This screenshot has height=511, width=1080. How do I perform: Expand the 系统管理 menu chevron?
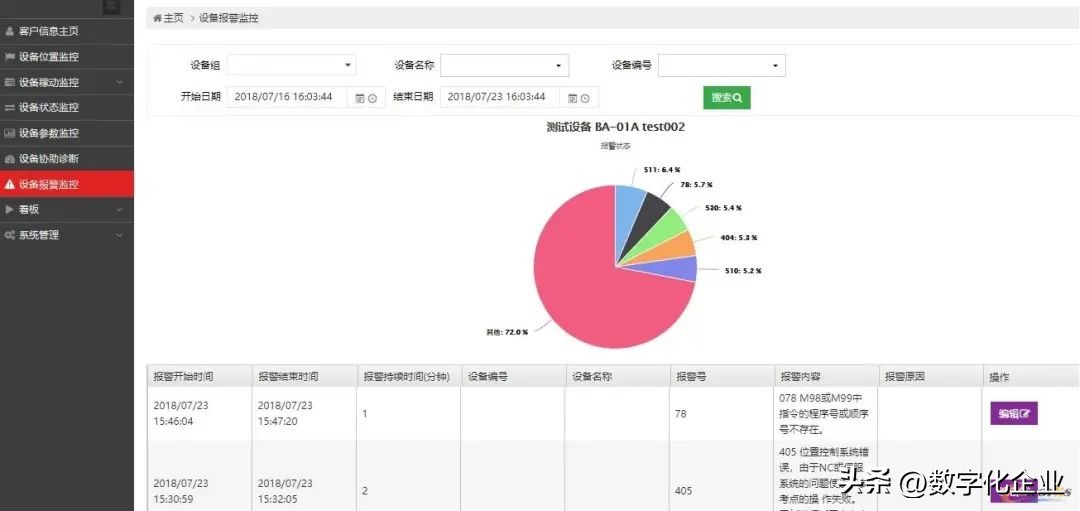(x=119, y=235)
